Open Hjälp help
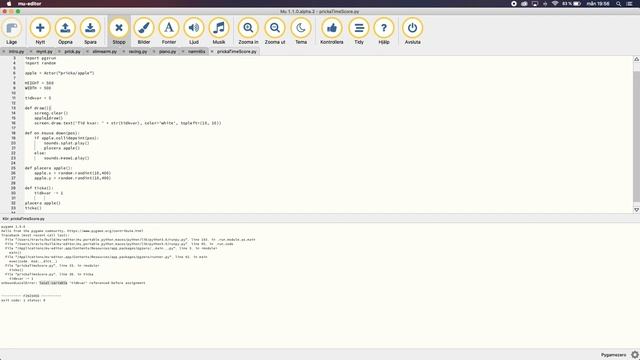 coord(384,31)
